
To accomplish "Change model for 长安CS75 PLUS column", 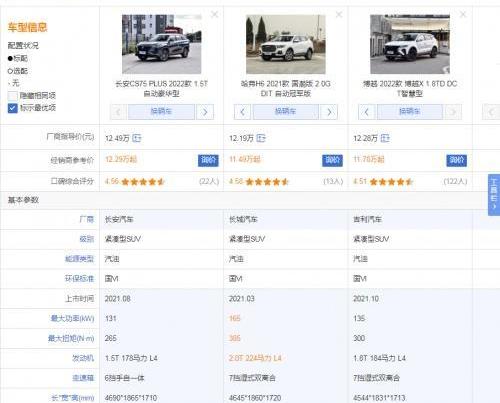I will (x=161, y=112).
